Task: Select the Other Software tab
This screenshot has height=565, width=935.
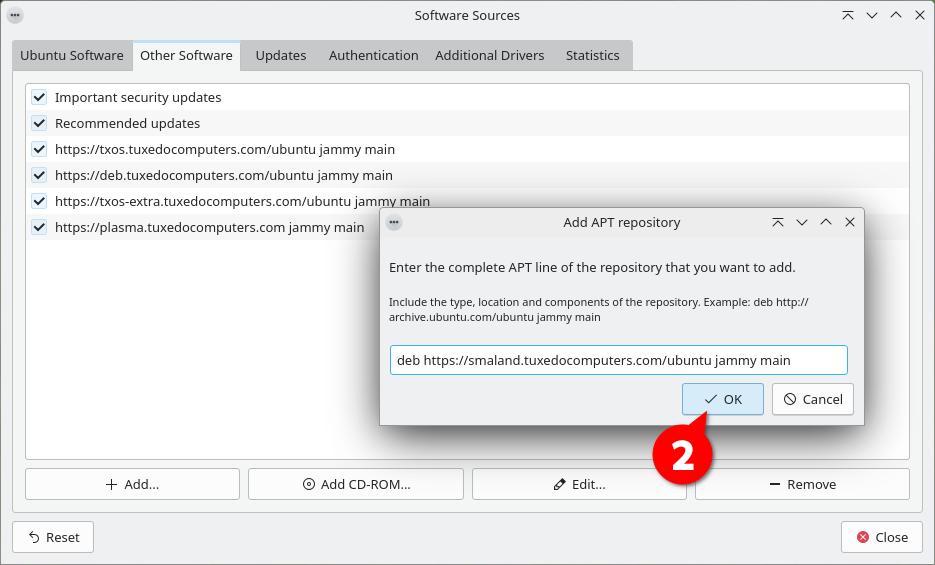Action: point(187,55)
